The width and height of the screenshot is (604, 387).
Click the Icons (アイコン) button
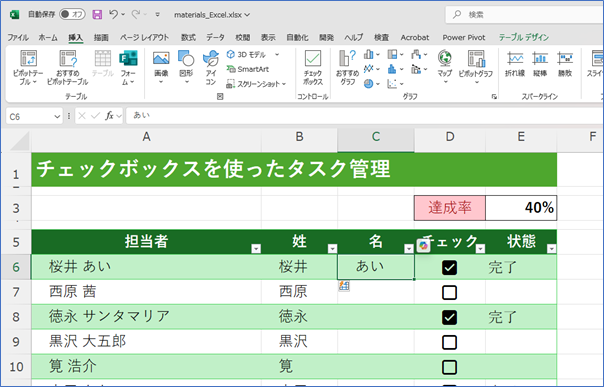pyautogui.click(x=211, y=67)
